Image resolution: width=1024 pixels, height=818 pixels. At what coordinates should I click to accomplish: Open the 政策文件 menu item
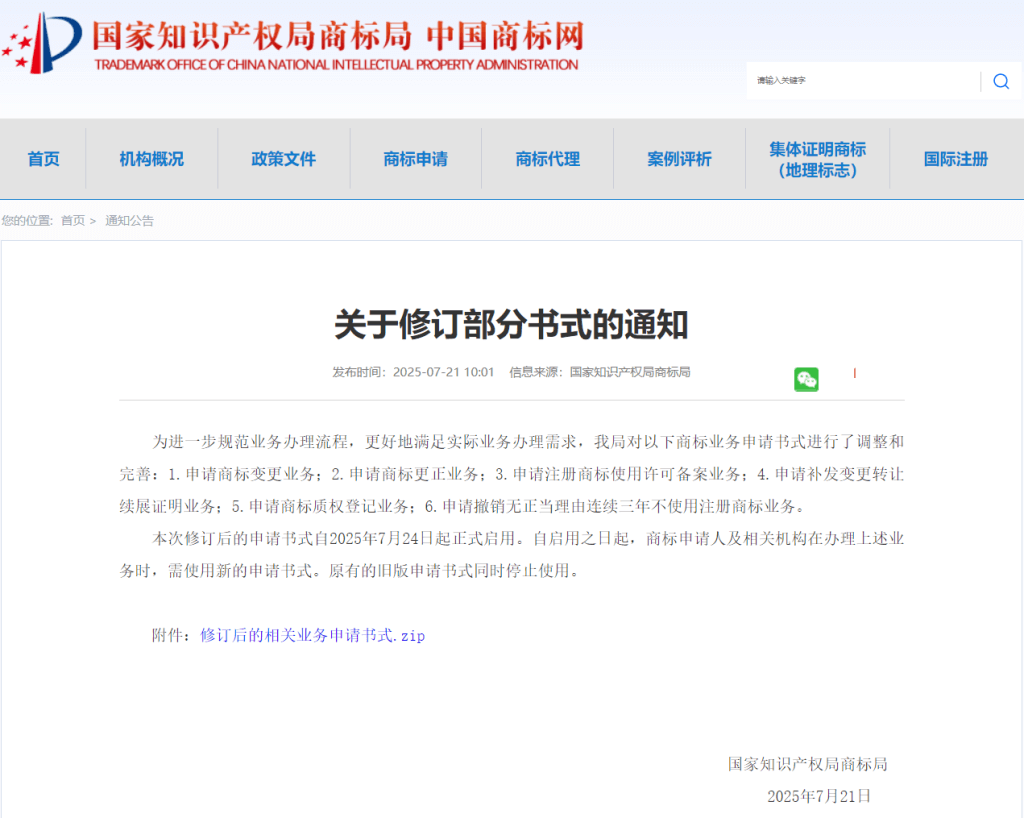tap(283, 159)
